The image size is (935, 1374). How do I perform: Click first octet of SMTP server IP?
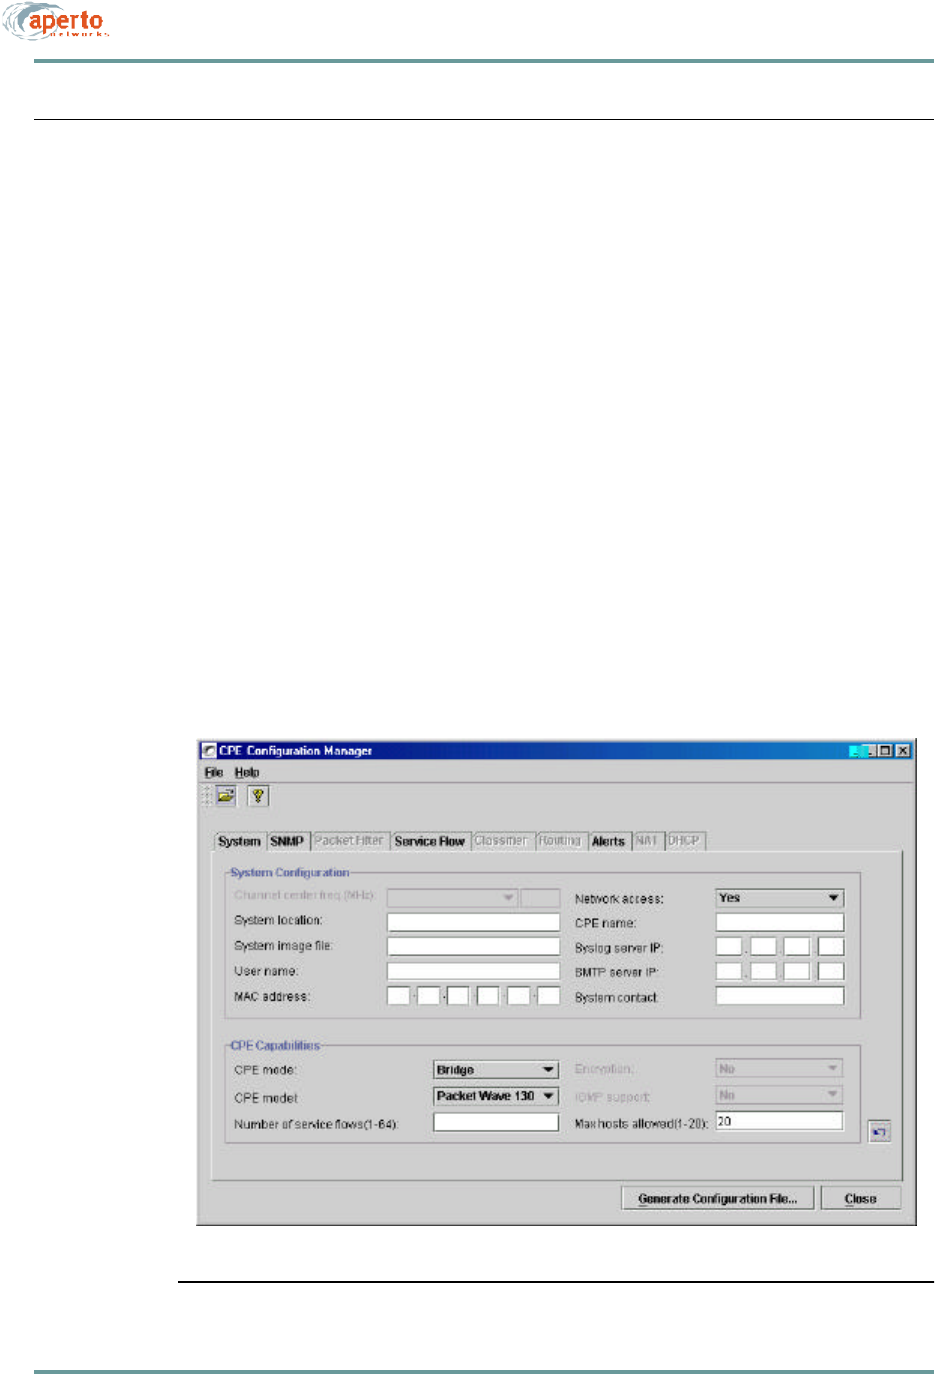(729, 971)
